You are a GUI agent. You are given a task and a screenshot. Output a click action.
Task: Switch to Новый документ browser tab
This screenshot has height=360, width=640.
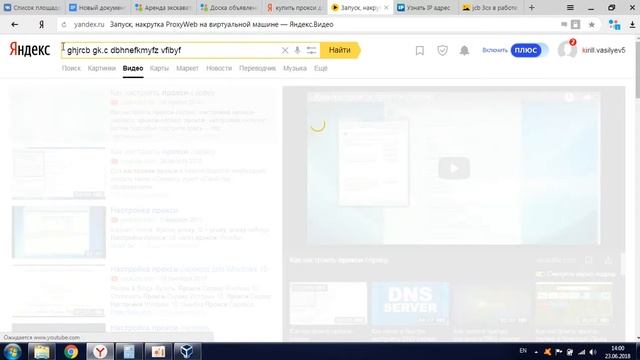(97, 7)
